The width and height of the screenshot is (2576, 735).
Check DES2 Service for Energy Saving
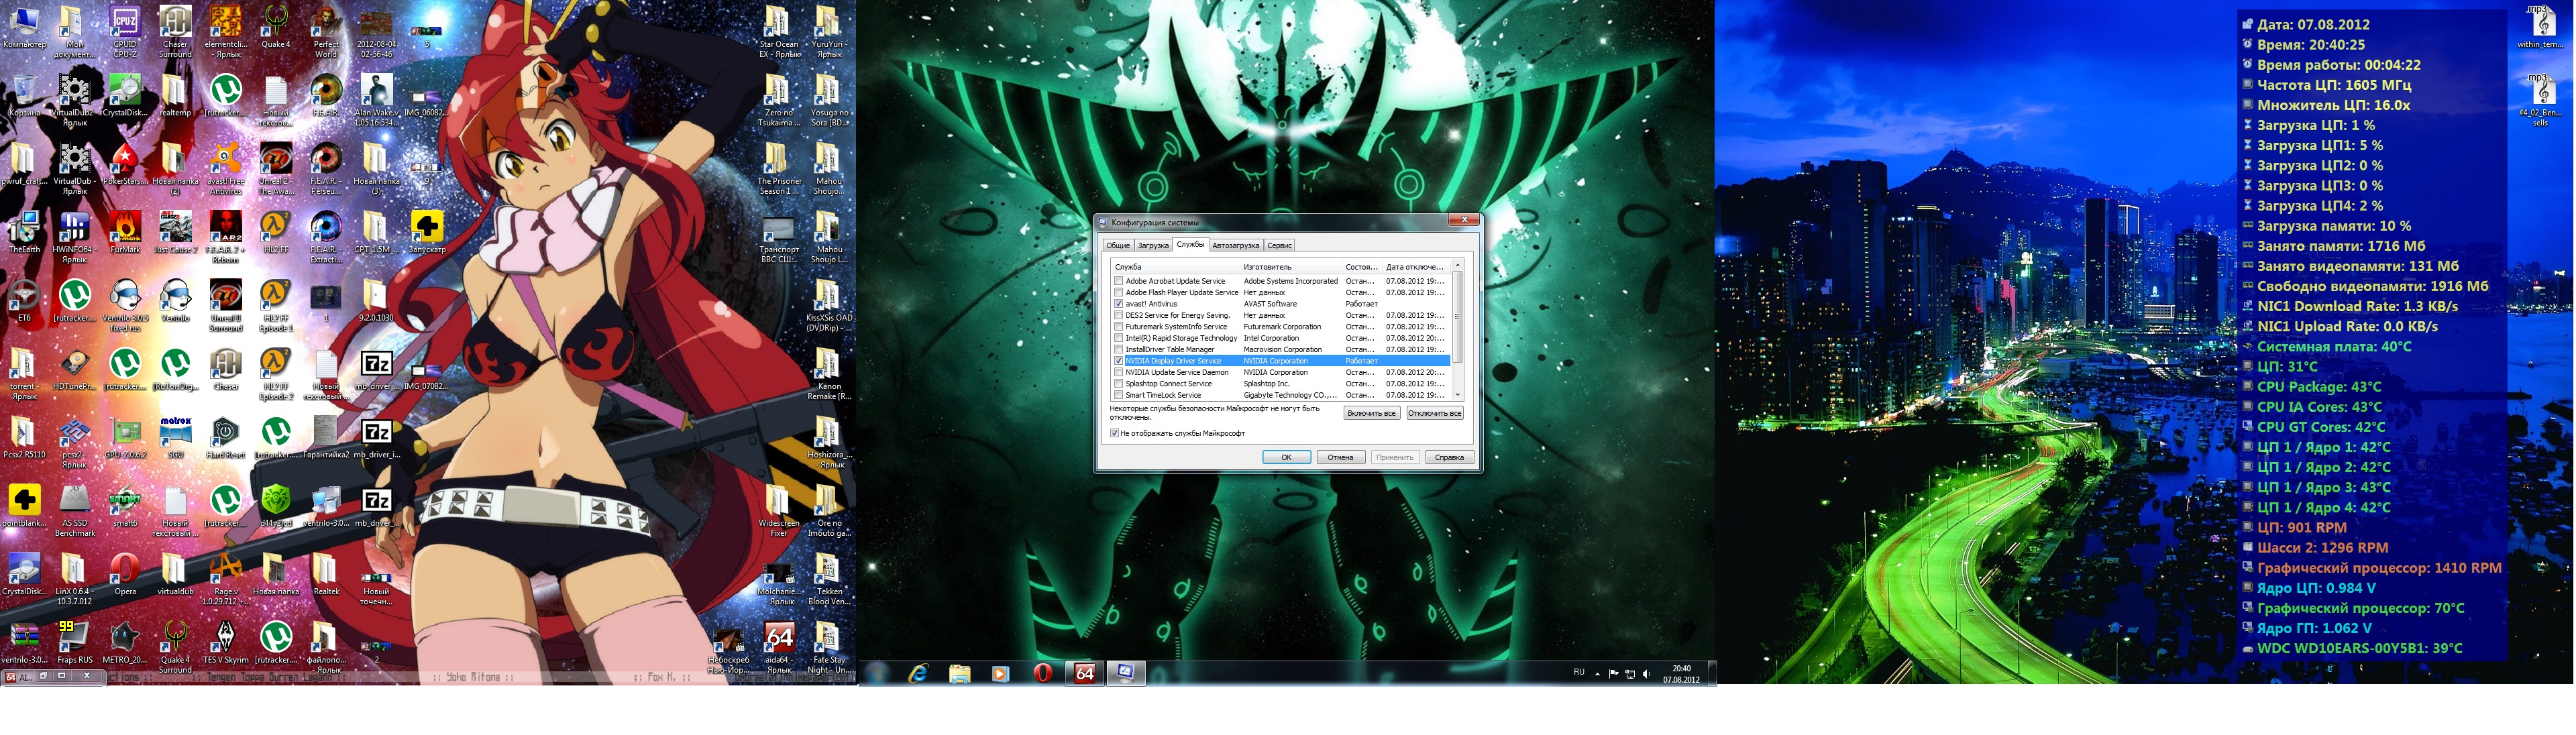tap(1118, 315)
